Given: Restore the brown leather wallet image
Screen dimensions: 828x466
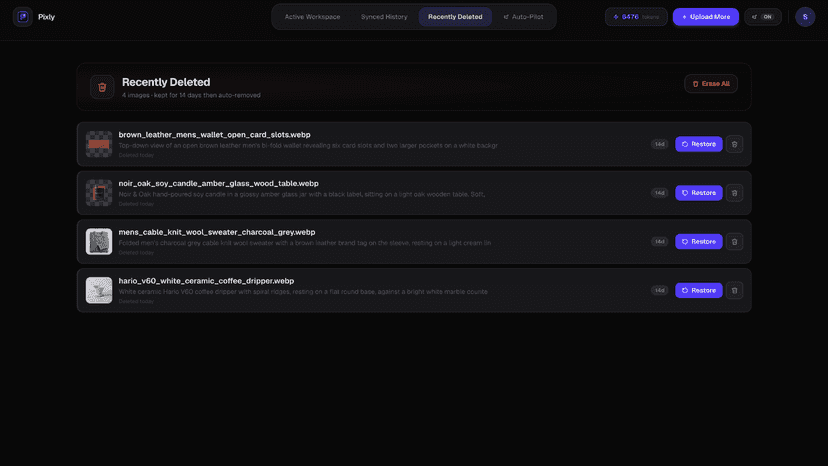Looking at the screenshot, I should pyautogui.click(x=699, y=144).
